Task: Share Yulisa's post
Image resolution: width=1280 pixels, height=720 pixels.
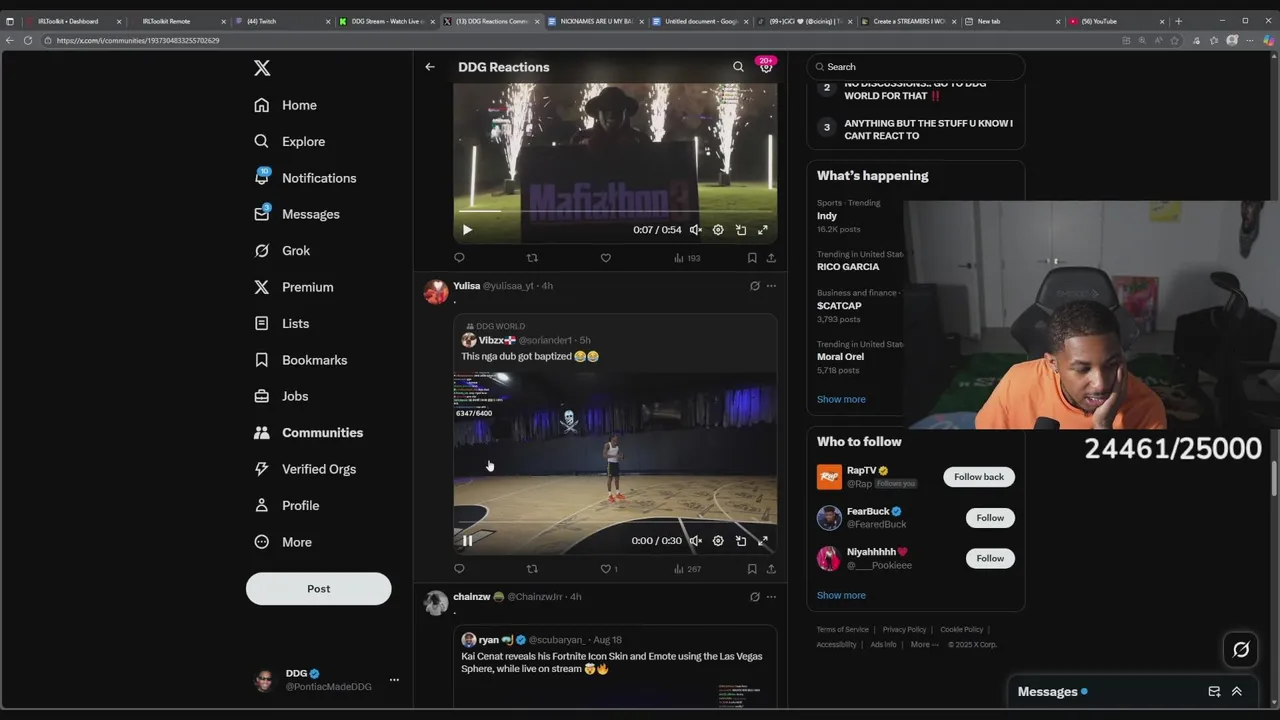Action: tap(771, 569)
